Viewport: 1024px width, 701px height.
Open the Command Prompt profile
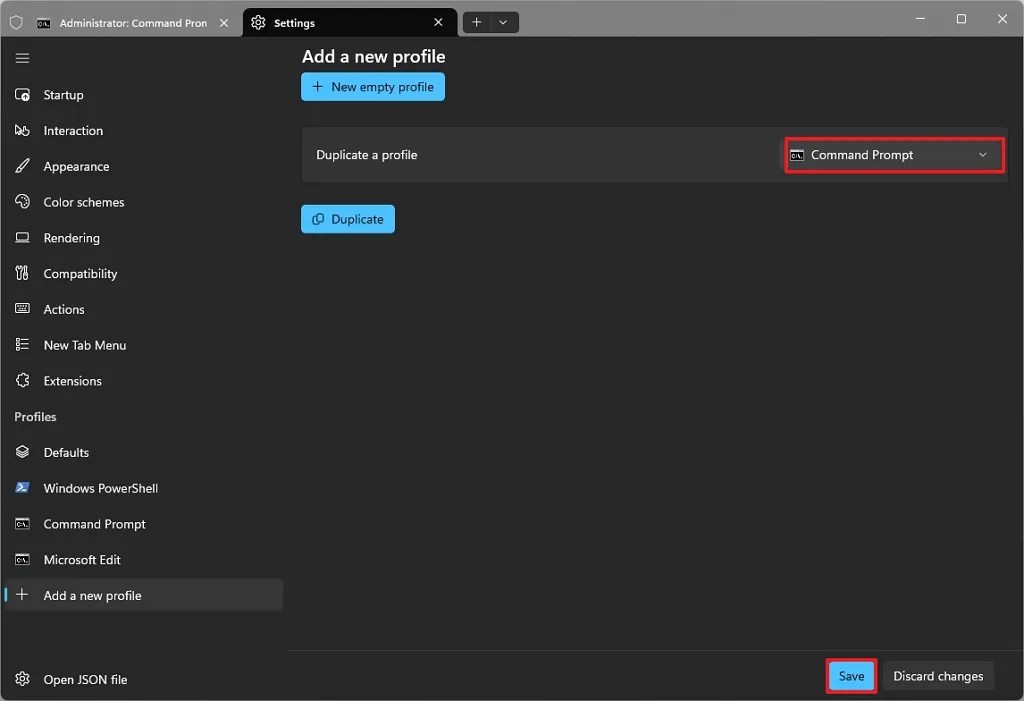[x=92, y=524]
